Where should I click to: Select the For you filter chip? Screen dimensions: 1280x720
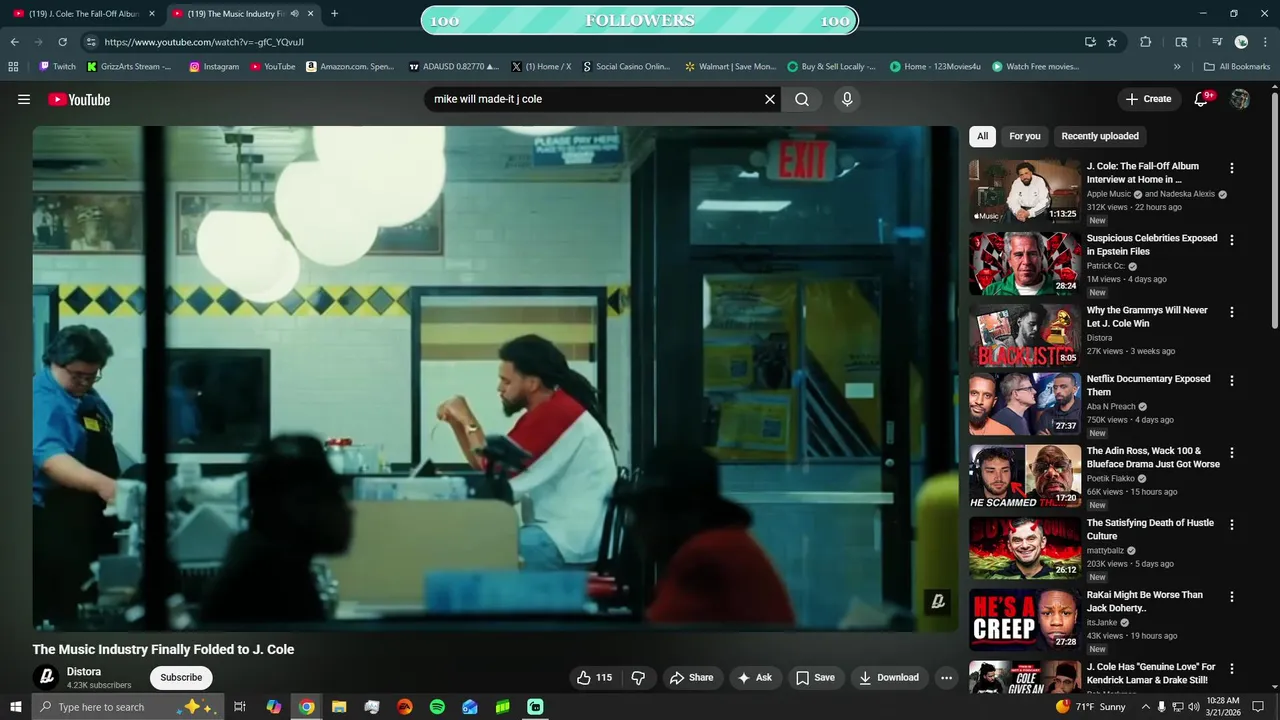click(x=1025, y=136)
